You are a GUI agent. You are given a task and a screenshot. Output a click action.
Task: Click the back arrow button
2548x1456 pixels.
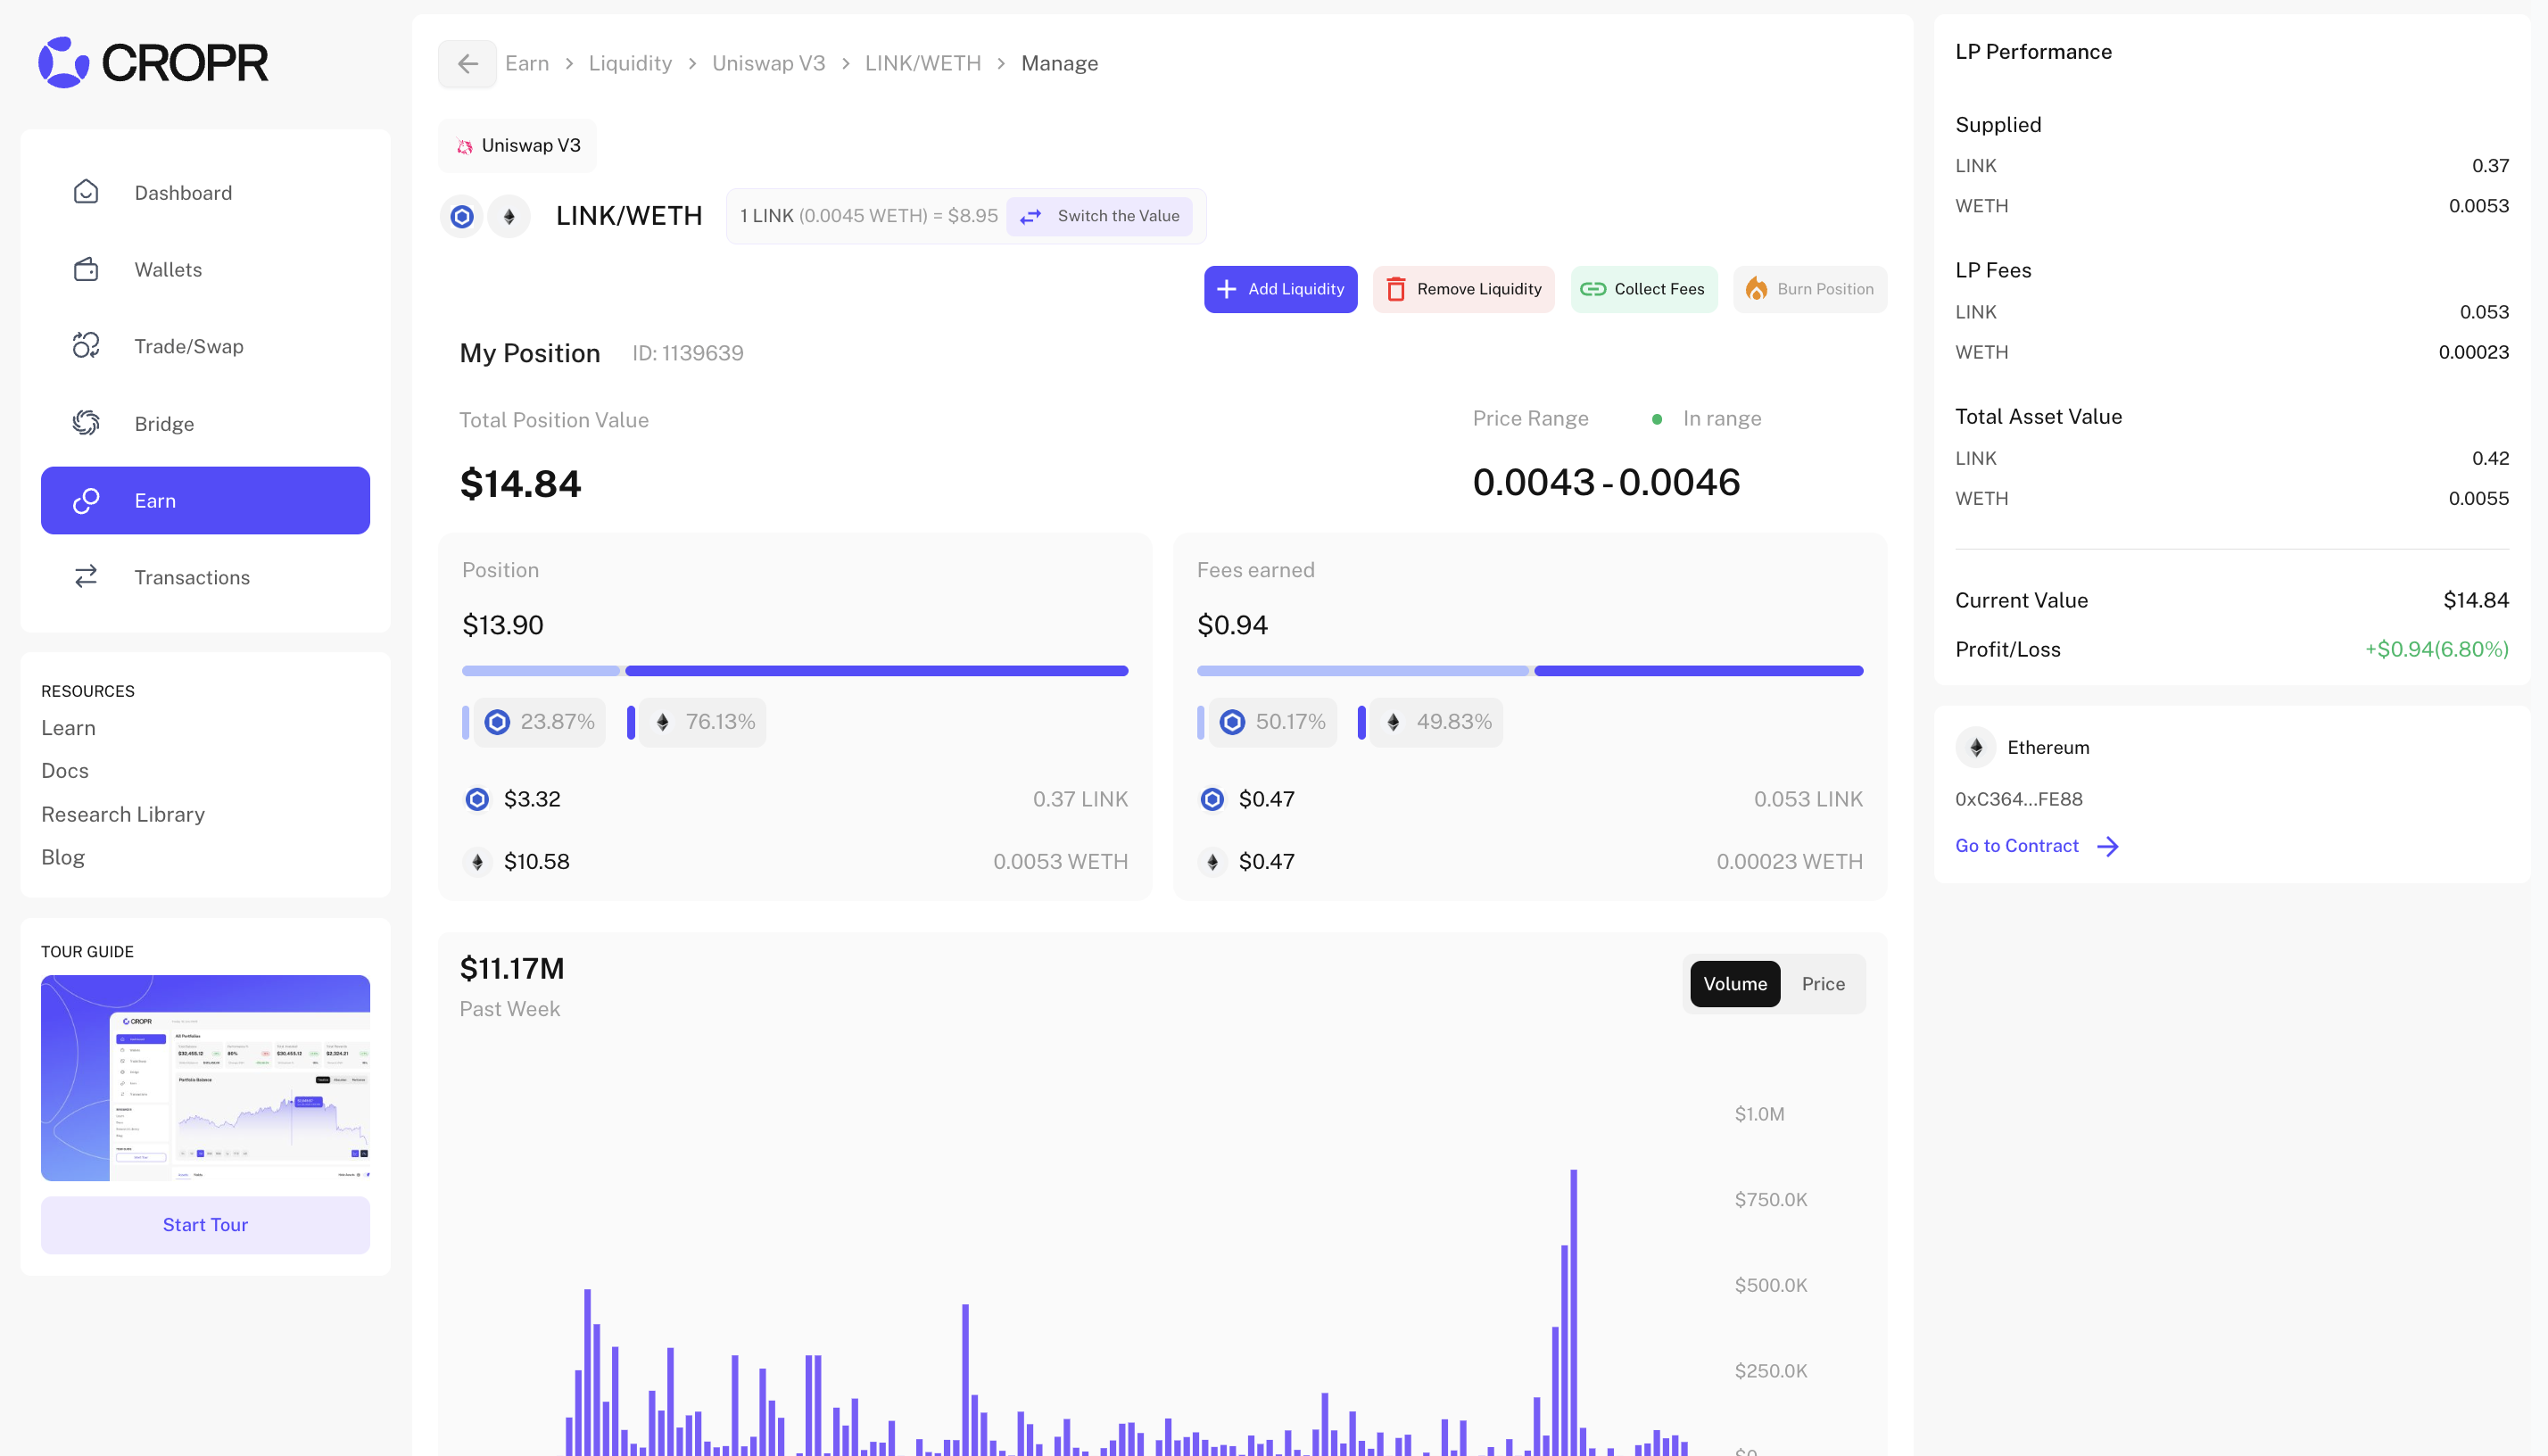point(467,64)
